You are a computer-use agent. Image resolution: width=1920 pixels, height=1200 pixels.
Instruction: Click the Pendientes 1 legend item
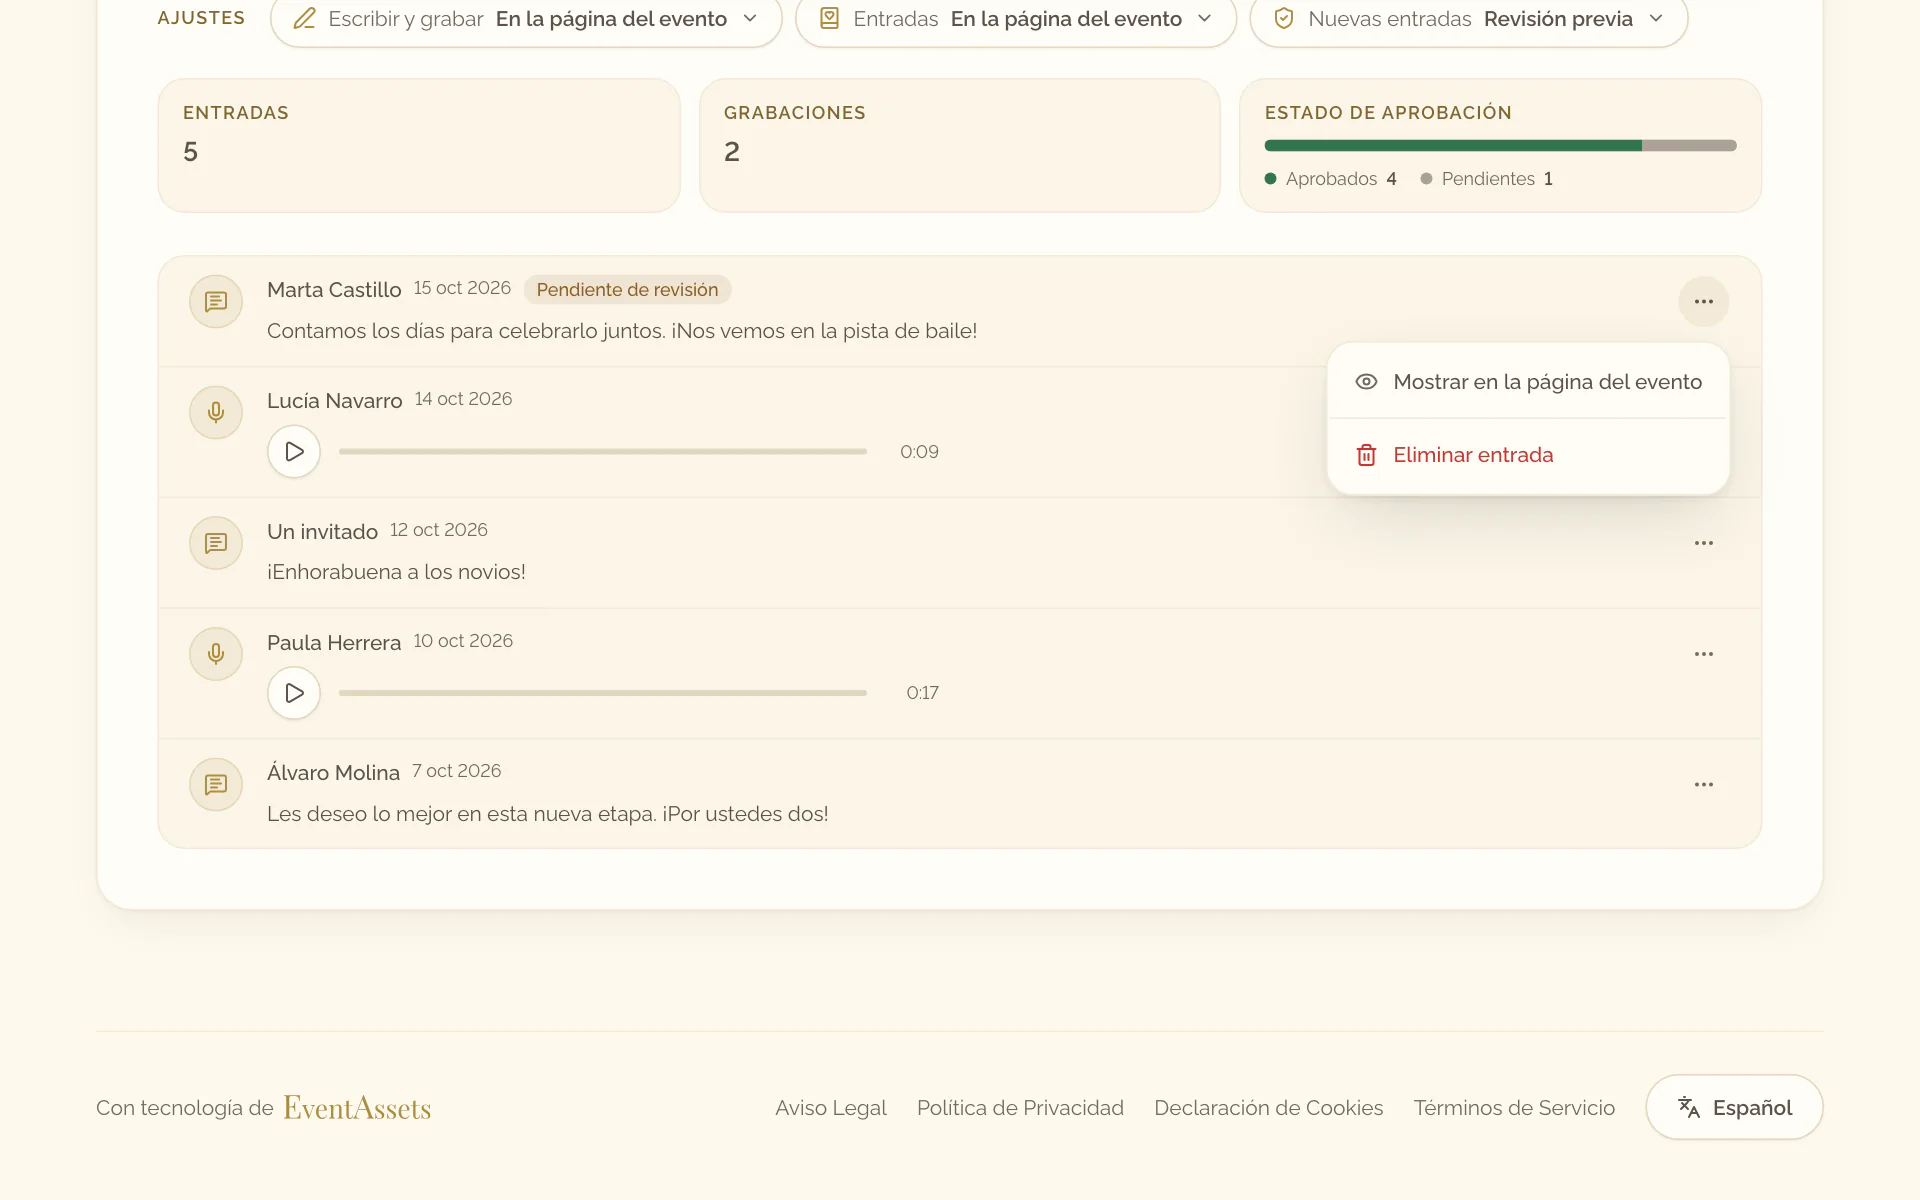click(x=1487, y=179)
